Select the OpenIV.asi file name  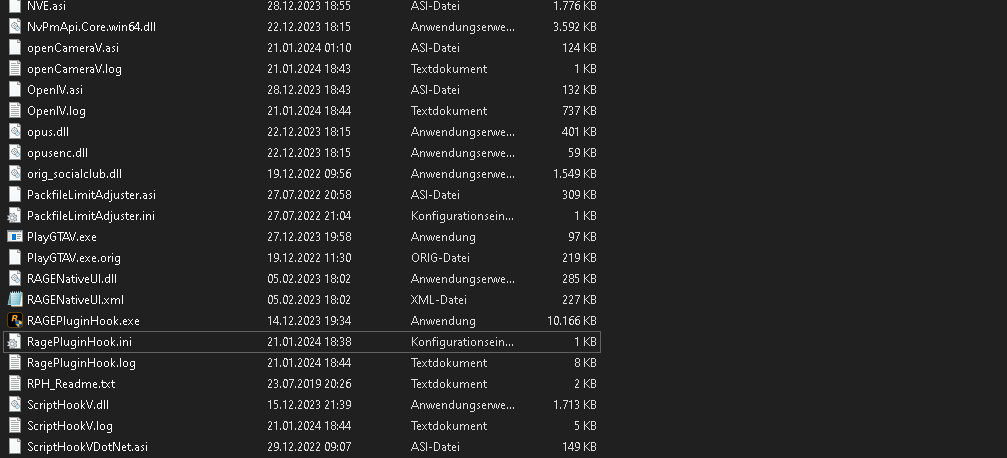[x=55, y=90]
